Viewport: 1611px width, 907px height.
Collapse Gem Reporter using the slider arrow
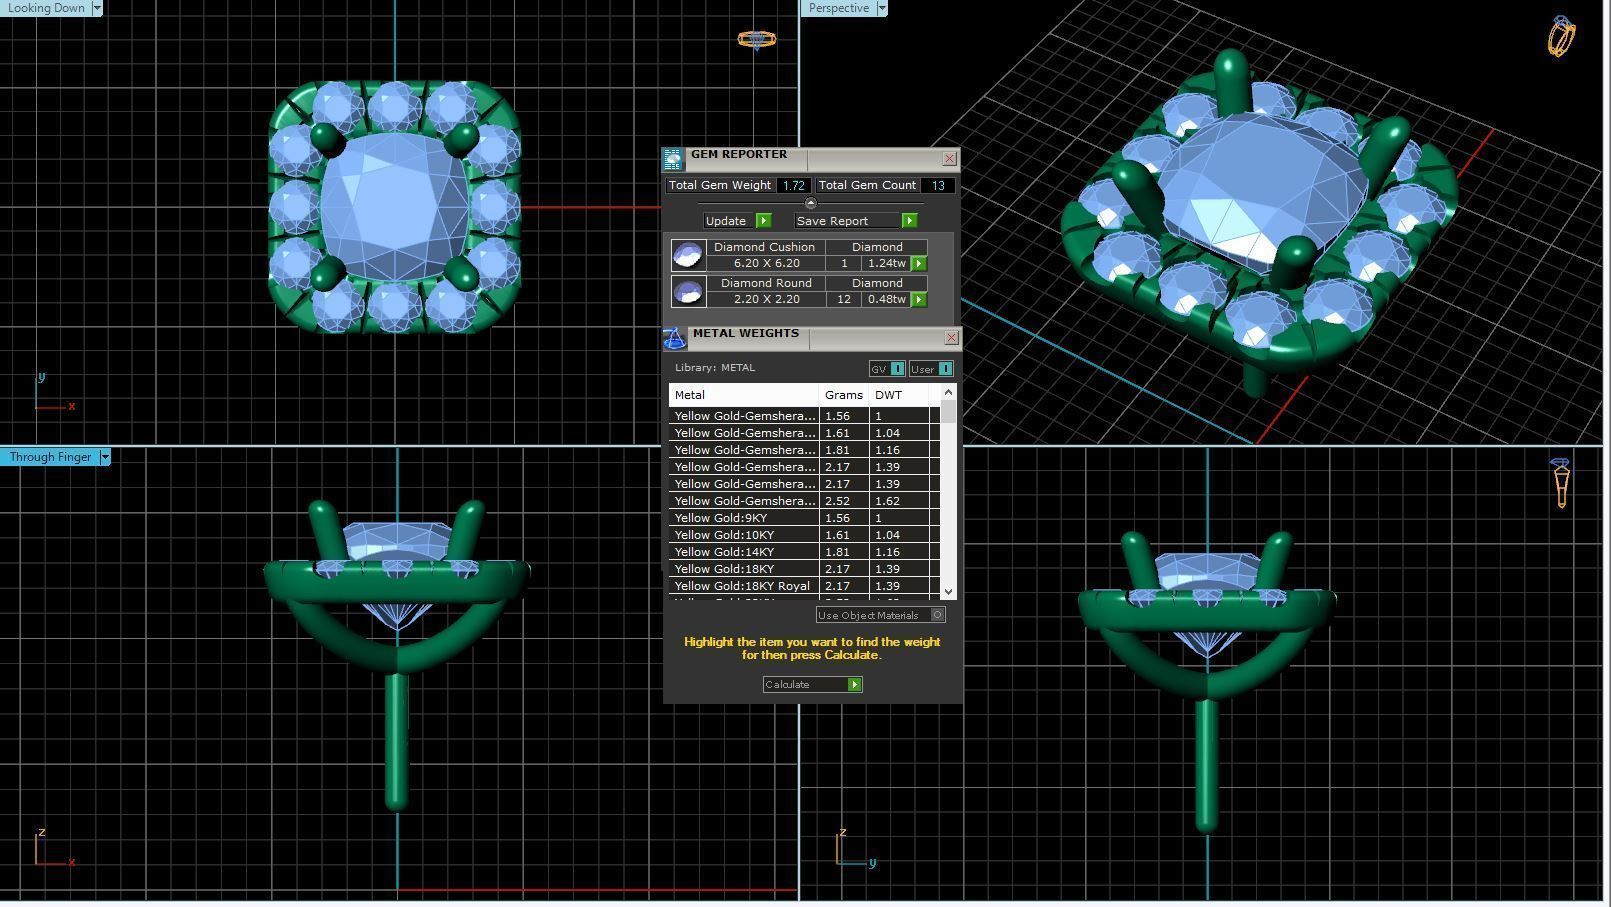click(810, 203)
